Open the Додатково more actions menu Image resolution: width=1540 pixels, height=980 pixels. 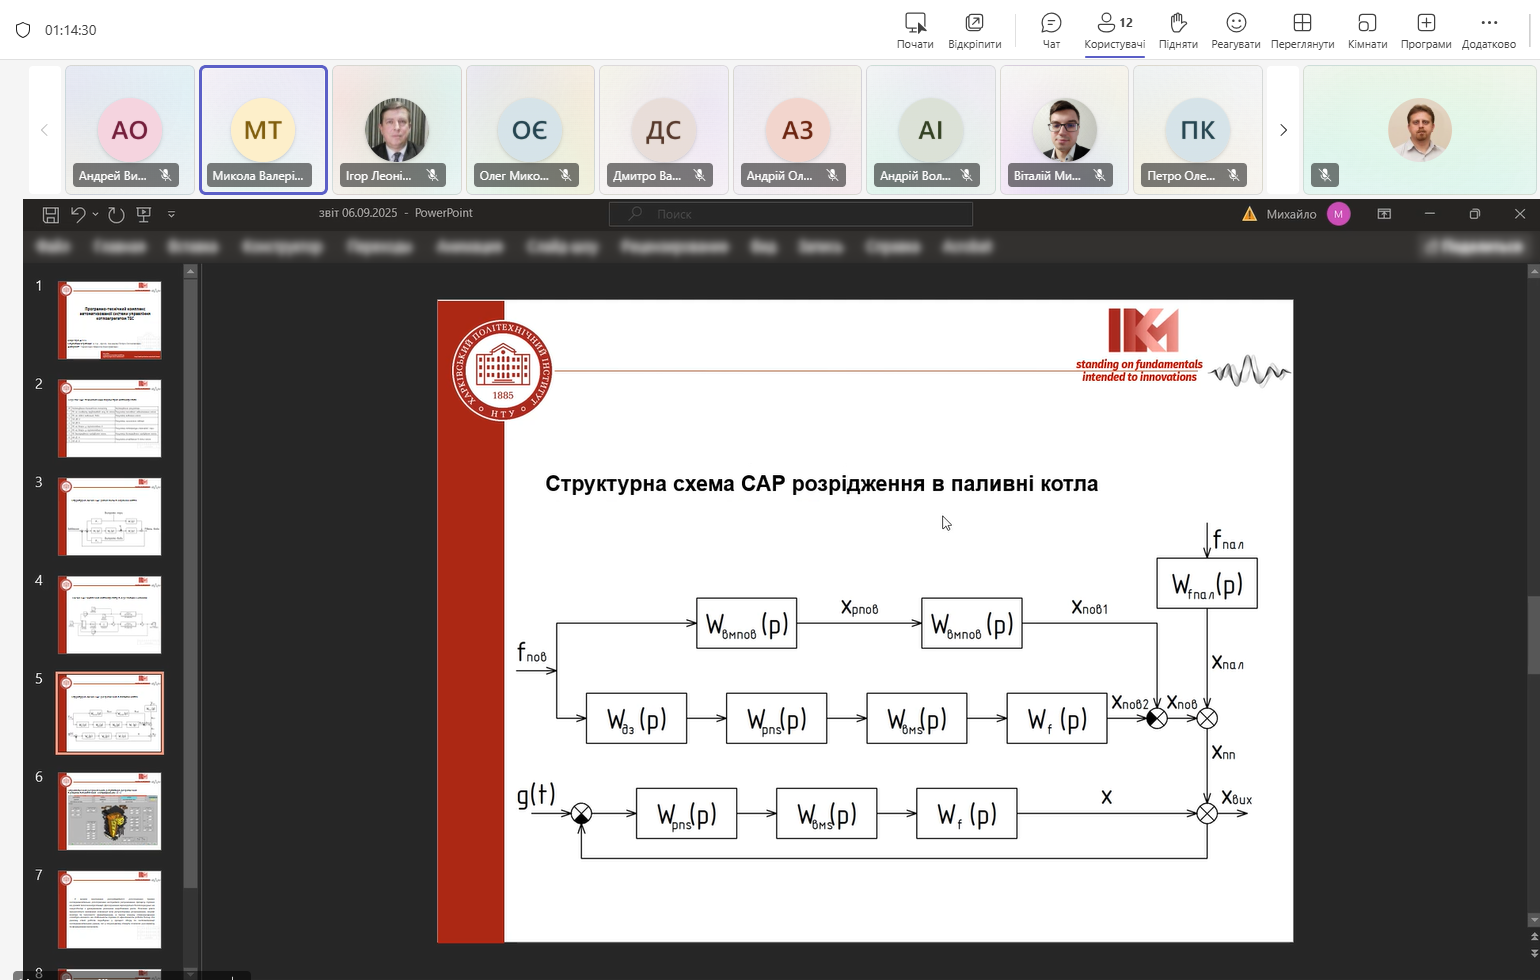point(1489,30)
